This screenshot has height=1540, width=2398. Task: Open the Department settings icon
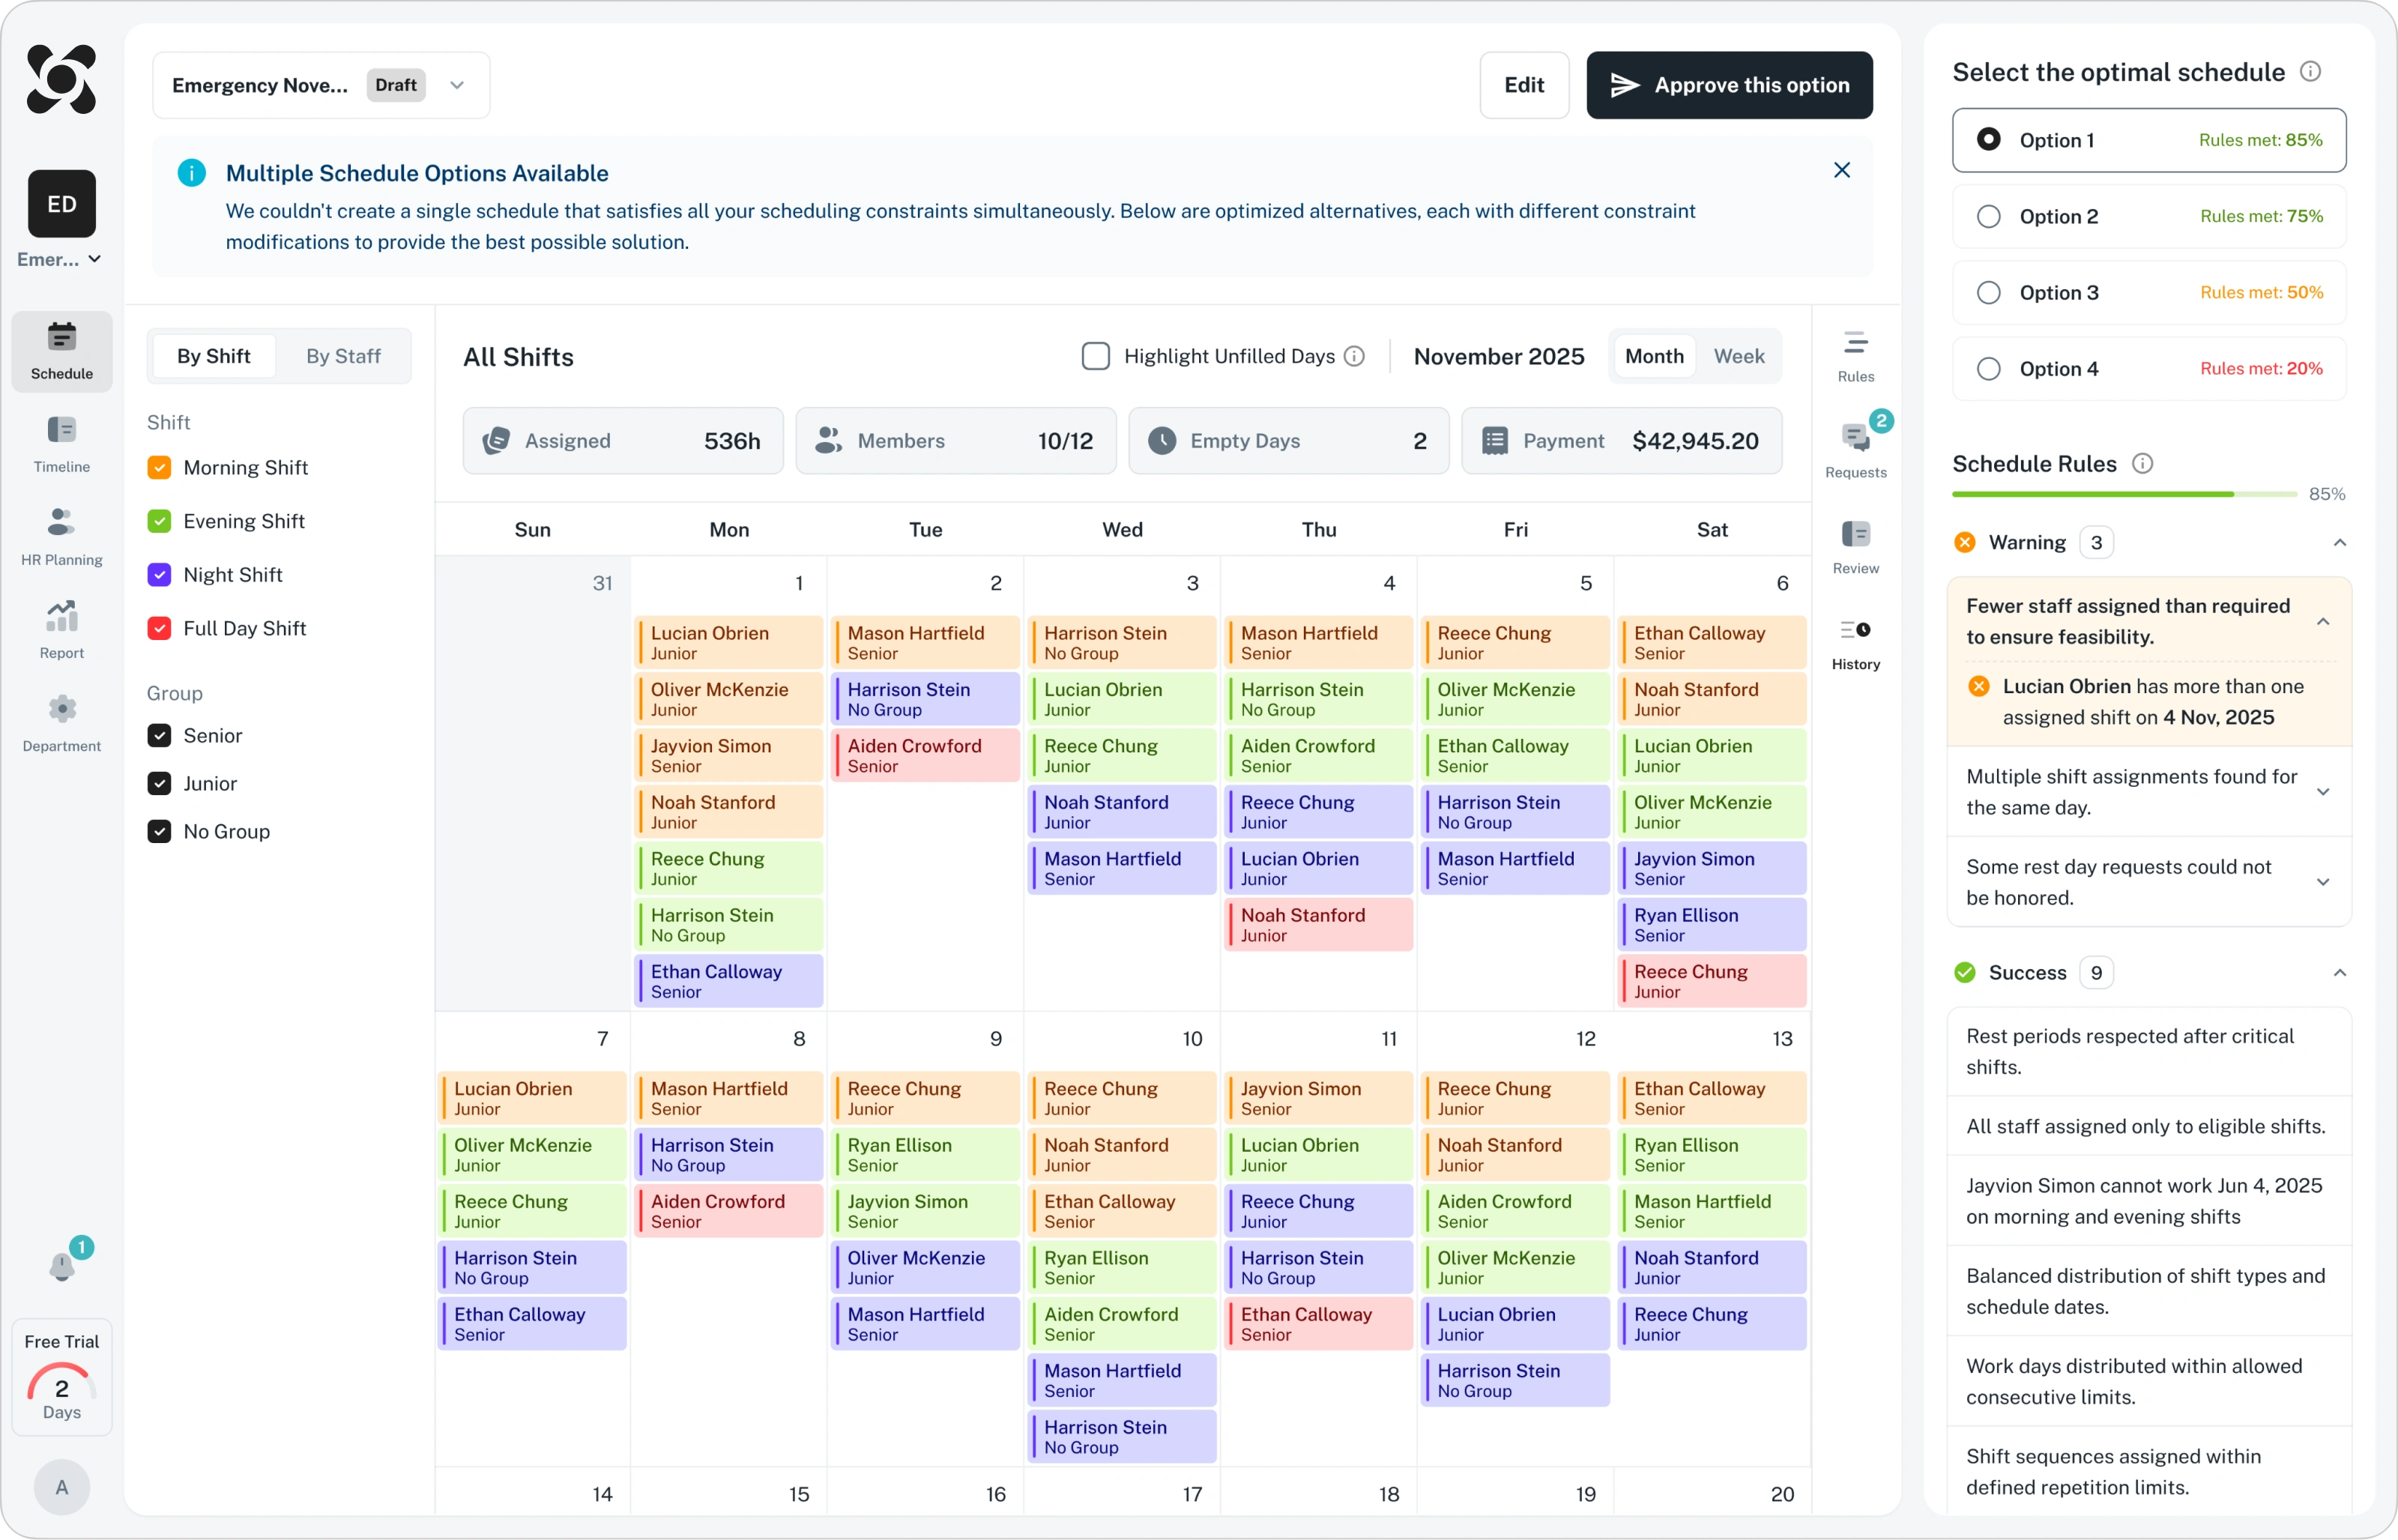(x=61, y=722)
